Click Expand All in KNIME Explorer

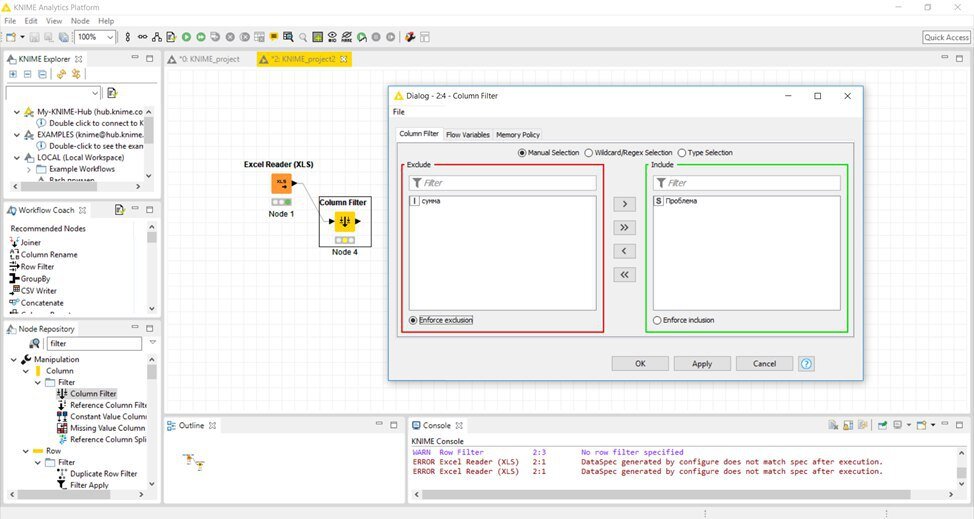point(13,74)
